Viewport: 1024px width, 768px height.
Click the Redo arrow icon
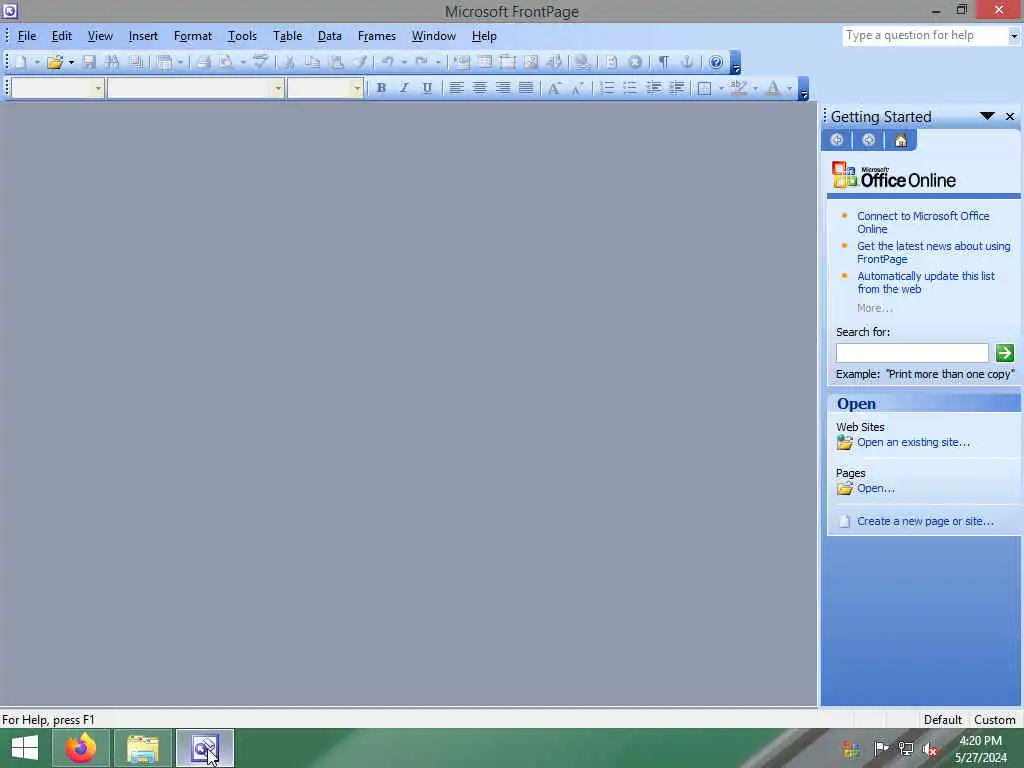click(x=422, y=62)
